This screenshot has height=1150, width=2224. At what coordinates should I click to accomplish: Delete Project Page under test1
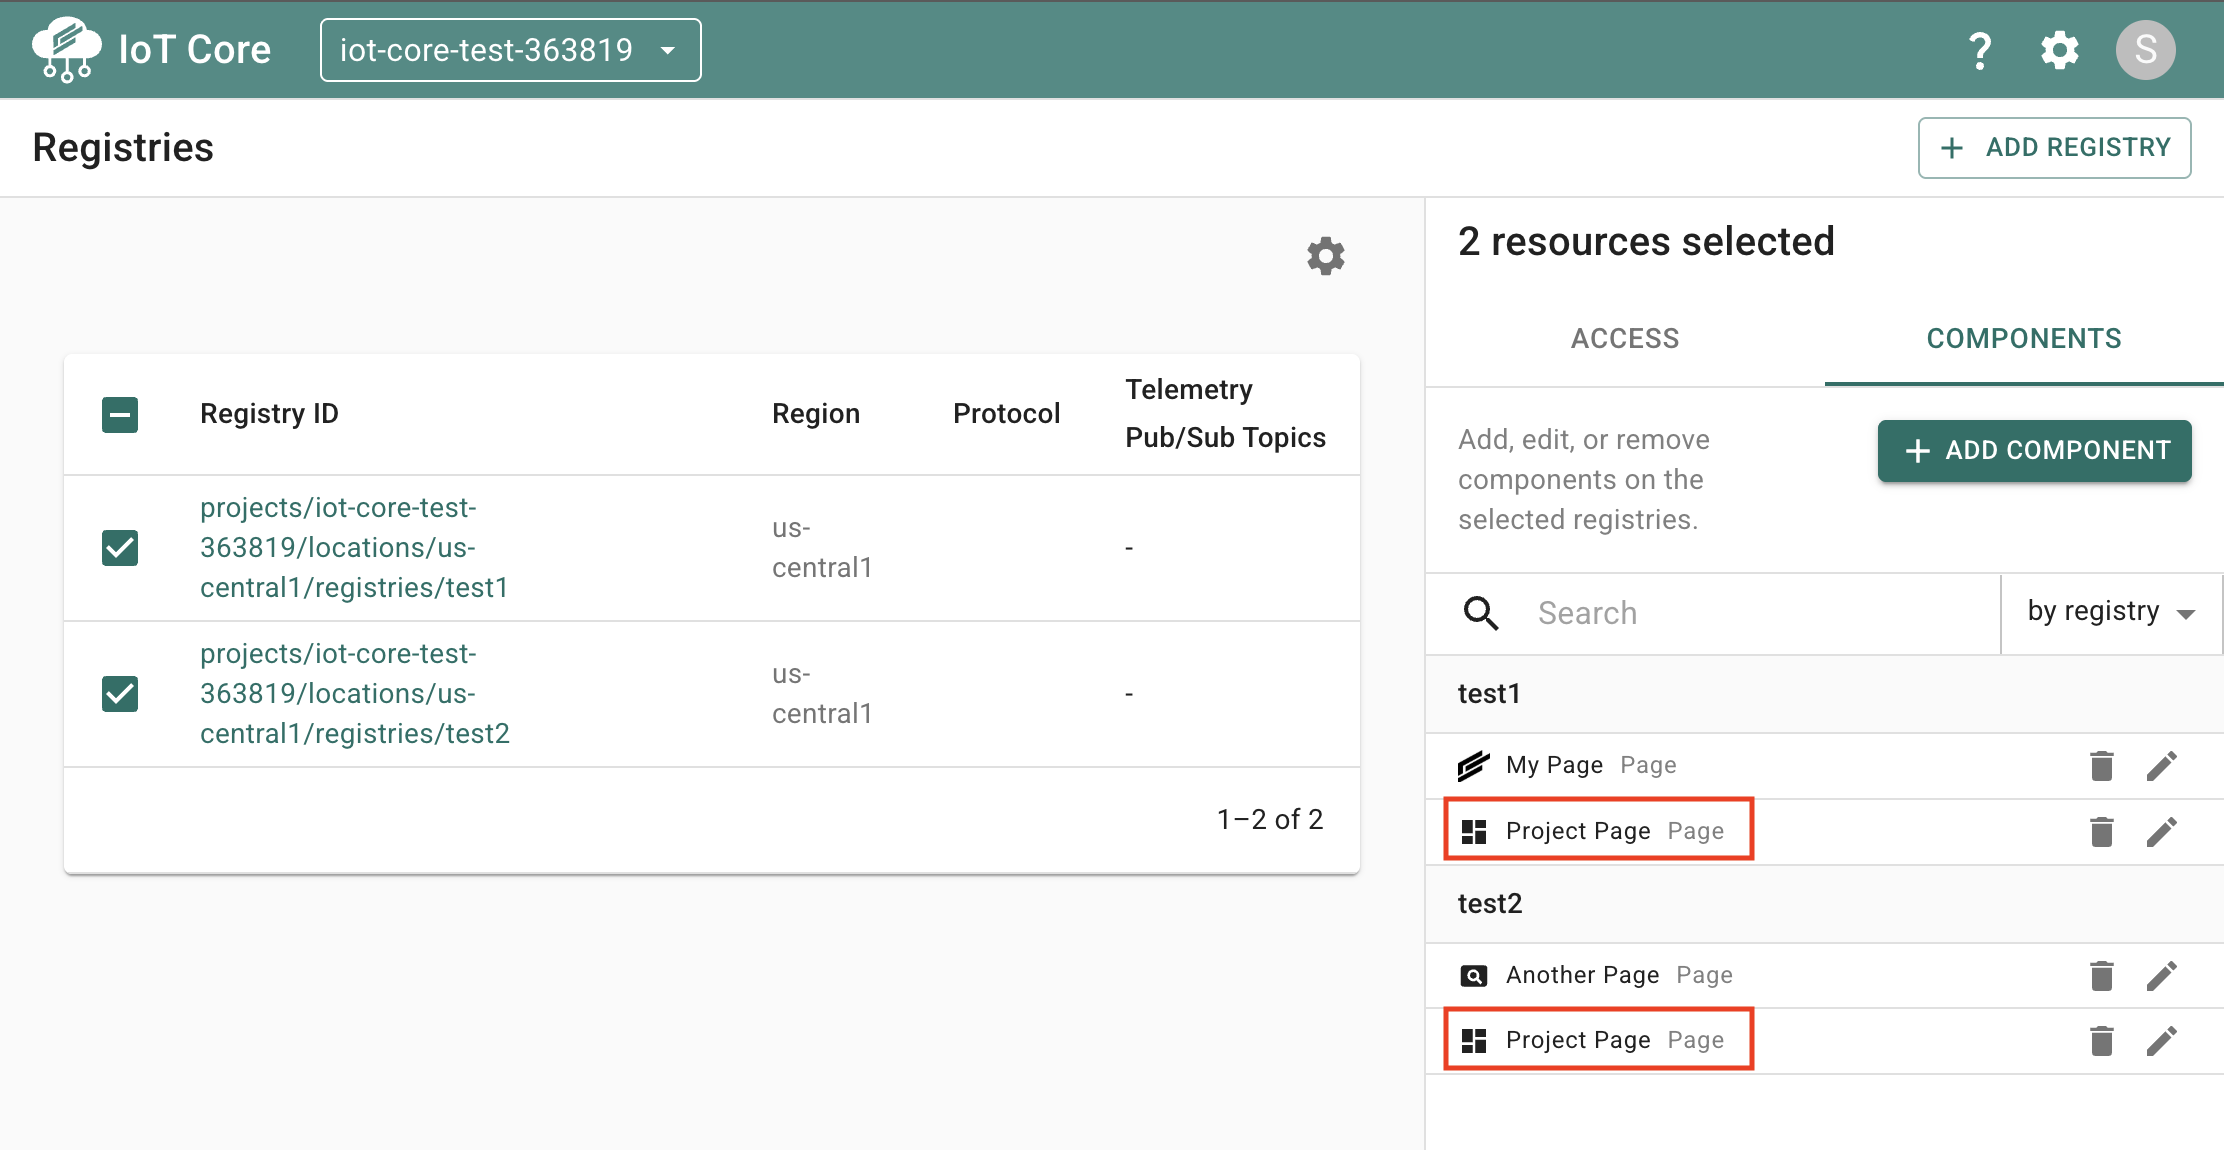pyautogui.click(x=2102, y=832)
